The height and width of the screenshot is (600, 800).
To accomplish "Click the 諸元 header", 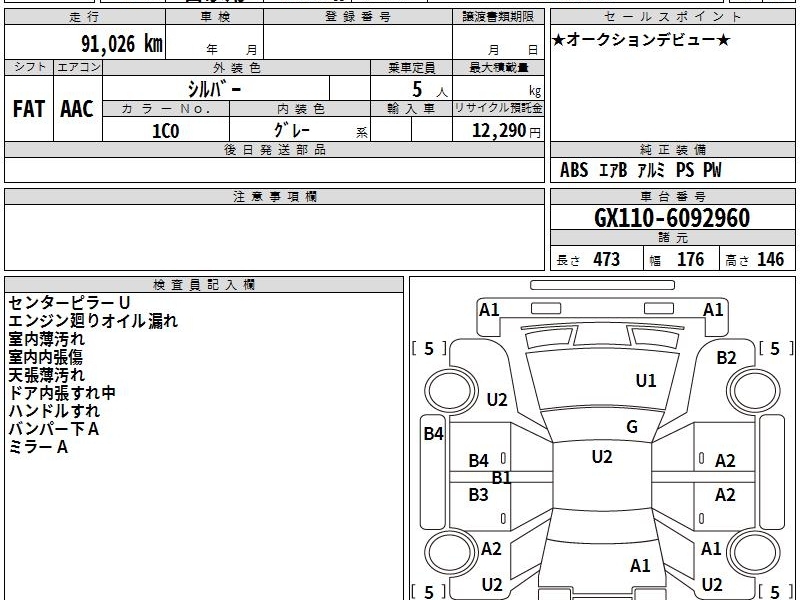I will point(672,237).
